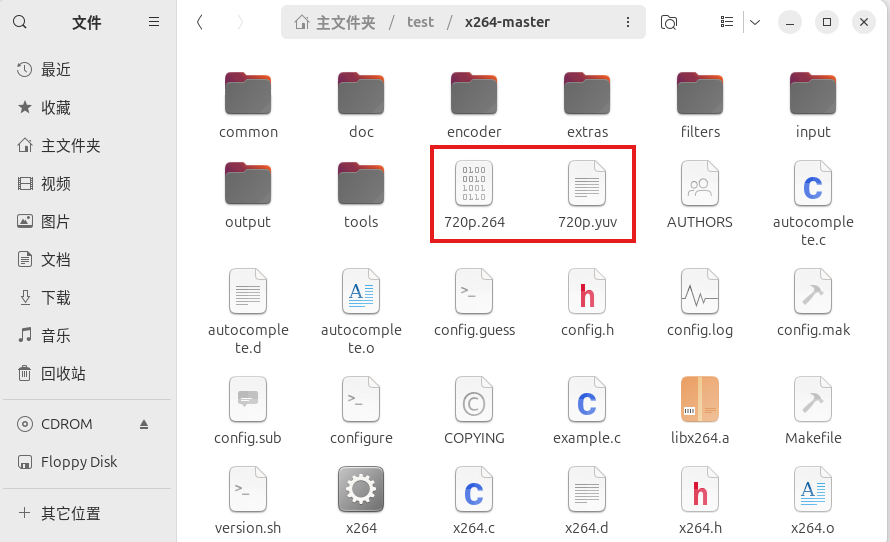Select the tools folder

[361, 196]
